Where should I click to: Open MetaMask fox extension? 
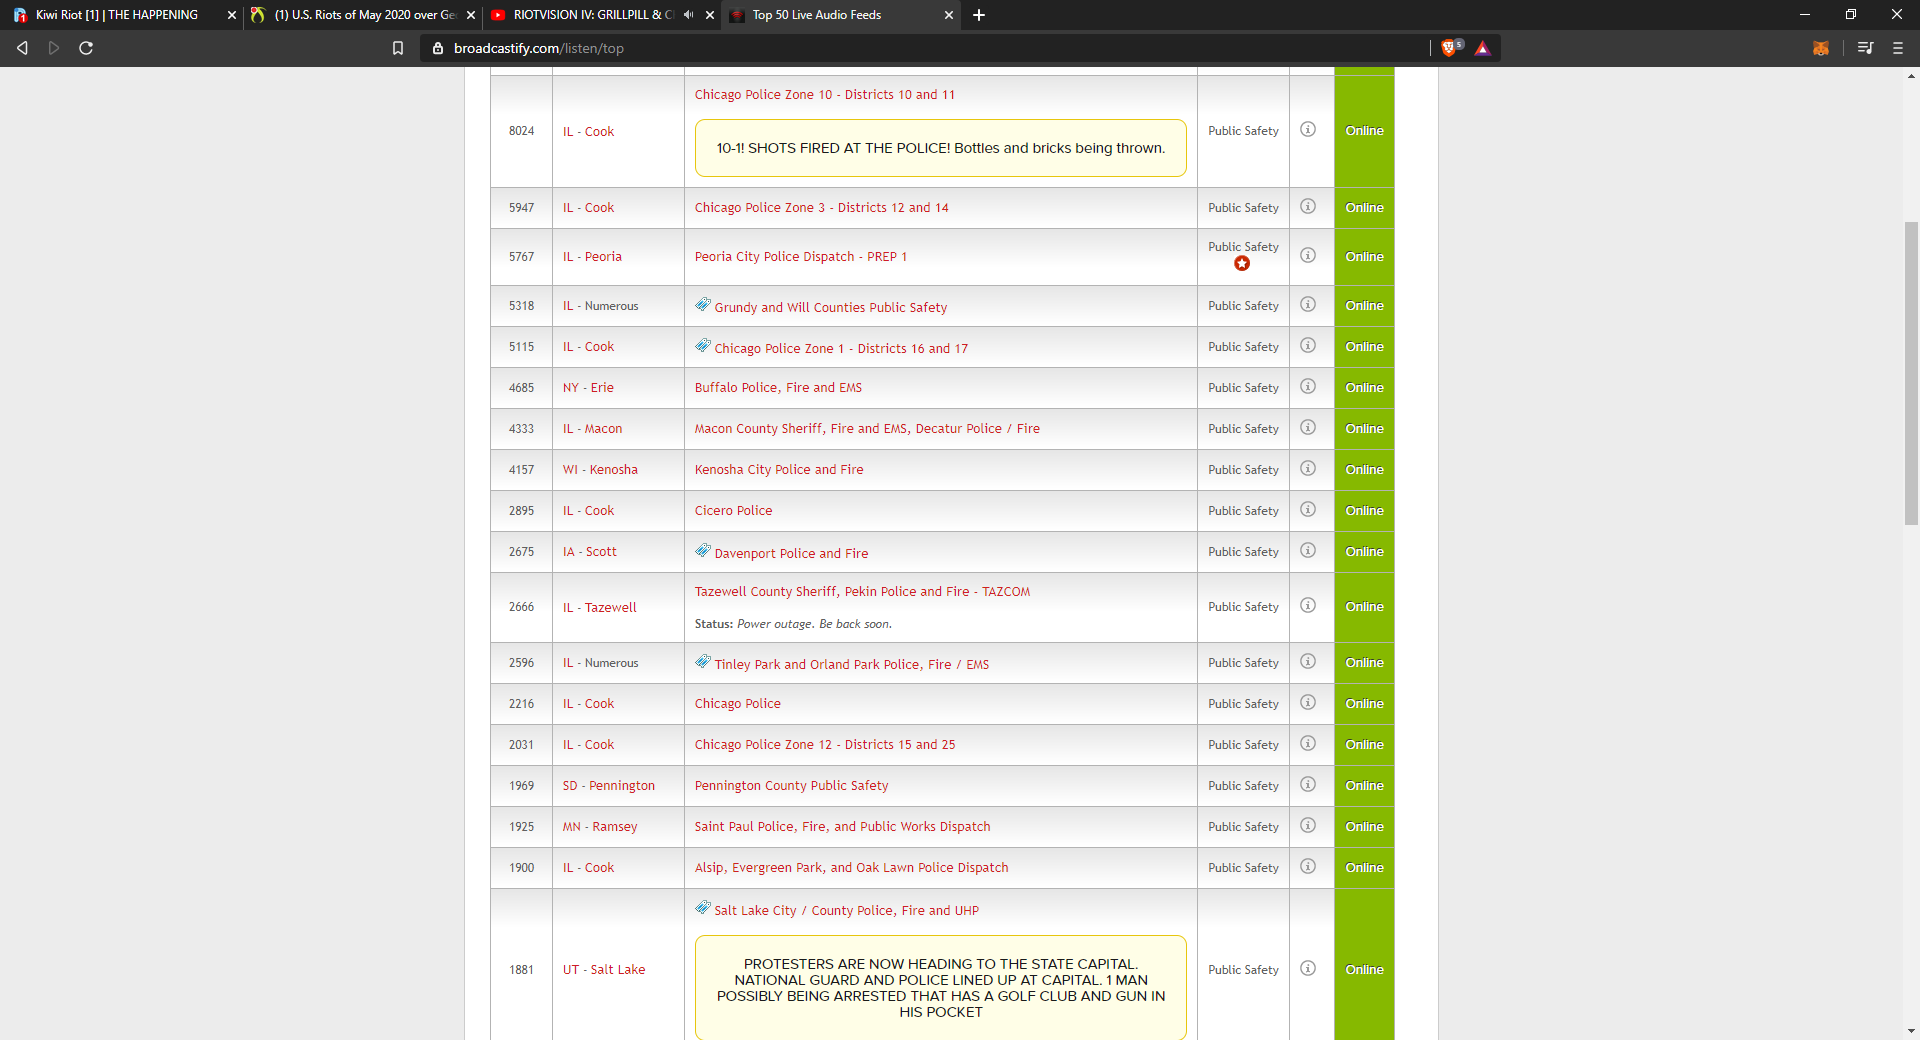[1820, 48]
